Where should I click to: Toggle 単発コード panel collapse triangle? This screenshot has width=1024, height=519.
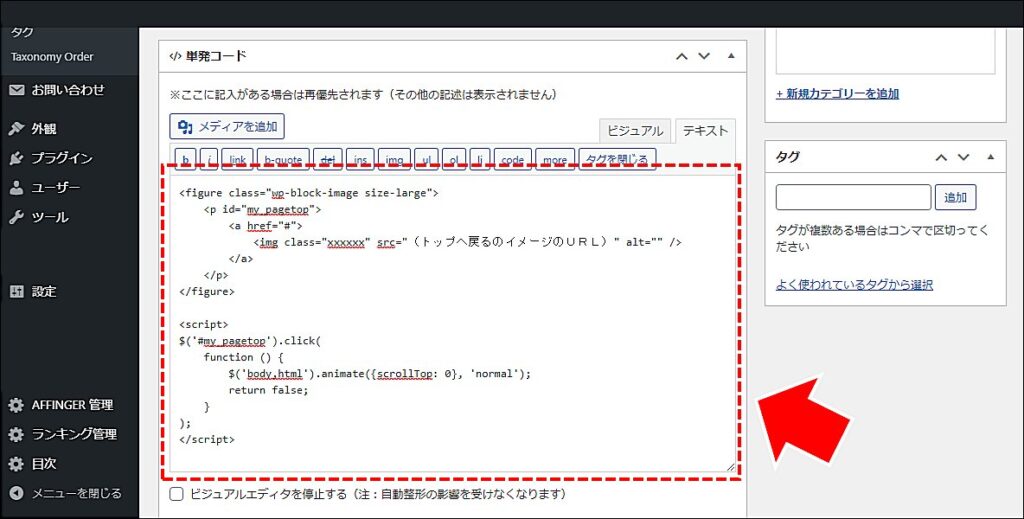tap(731, 56)
